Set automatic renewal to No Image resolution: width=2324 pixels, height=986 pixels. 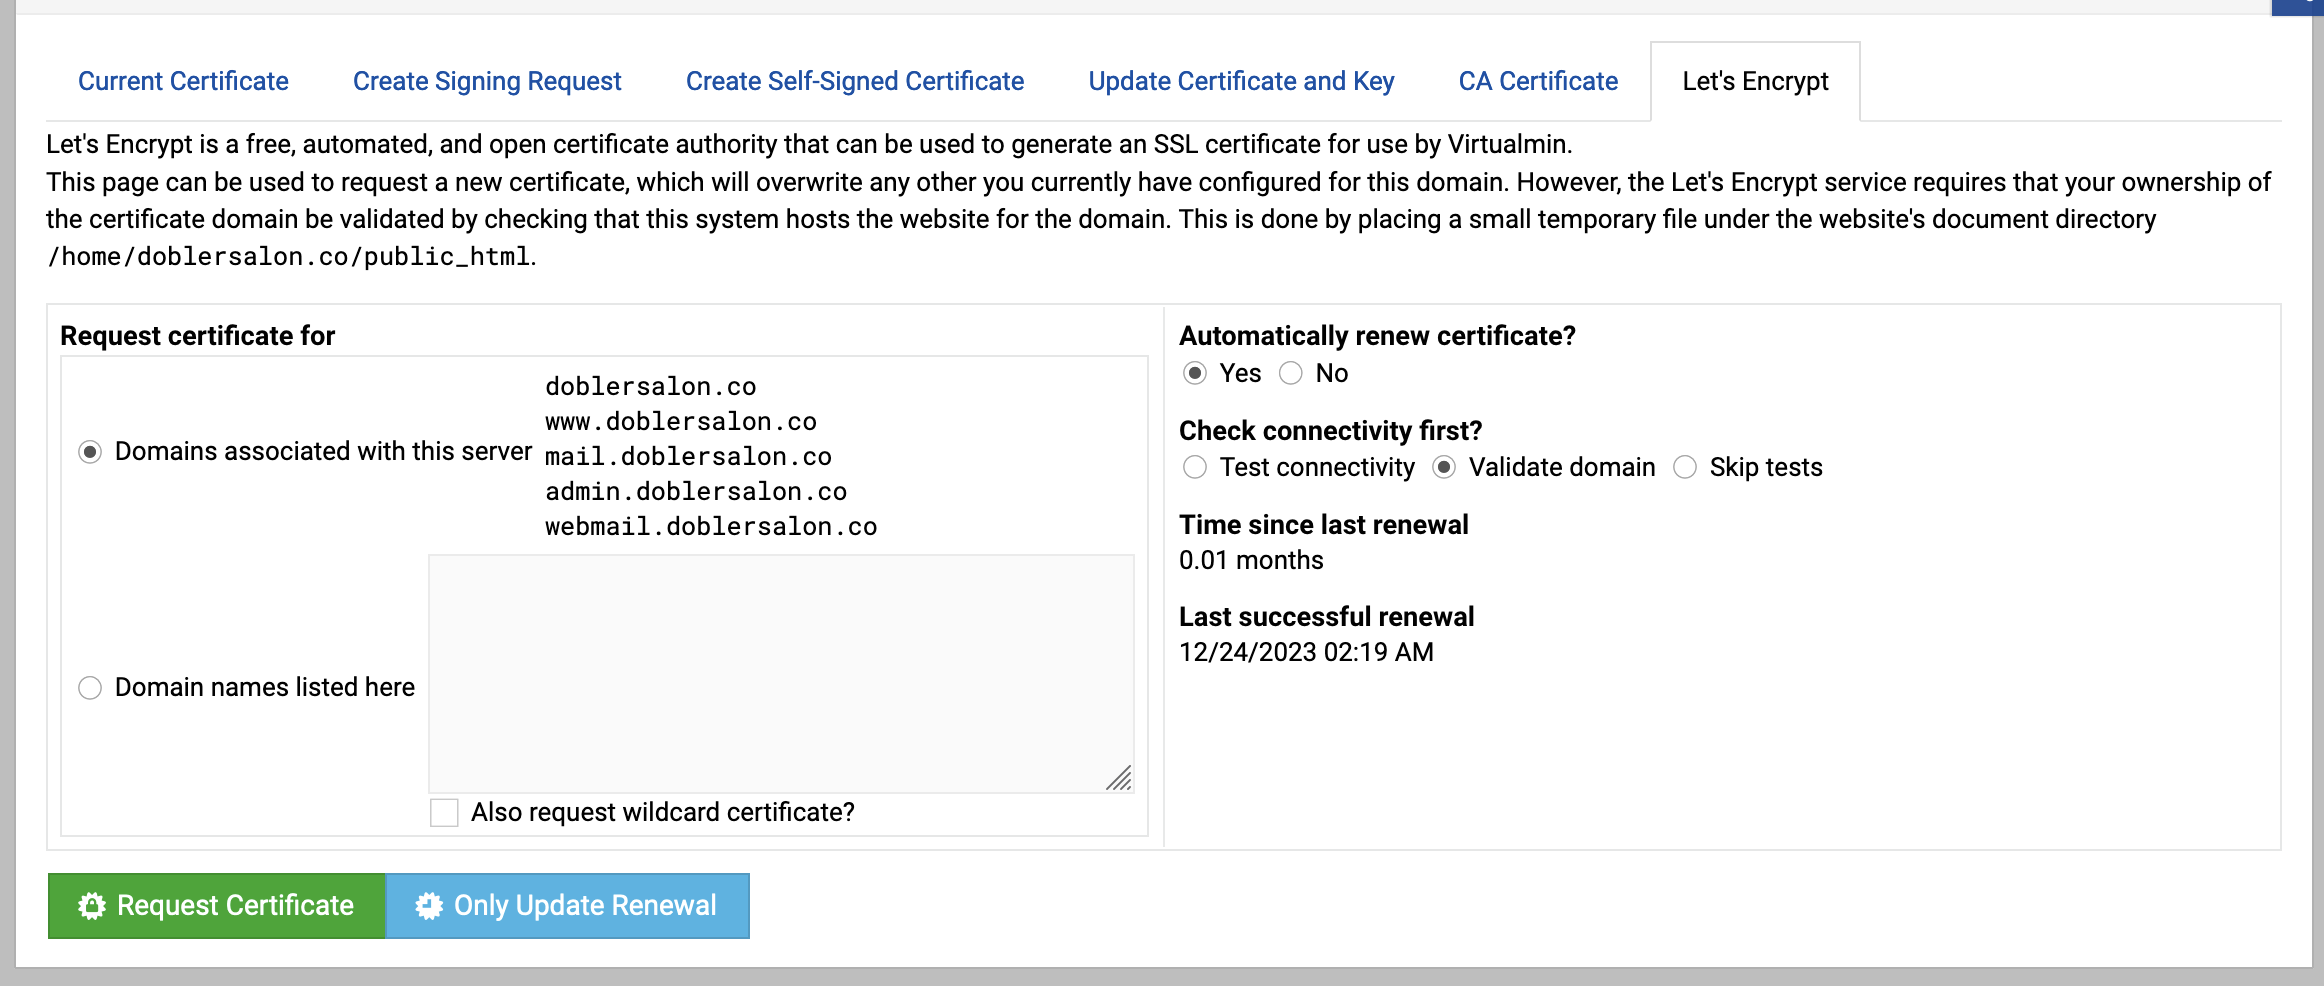pos(1291,373)
